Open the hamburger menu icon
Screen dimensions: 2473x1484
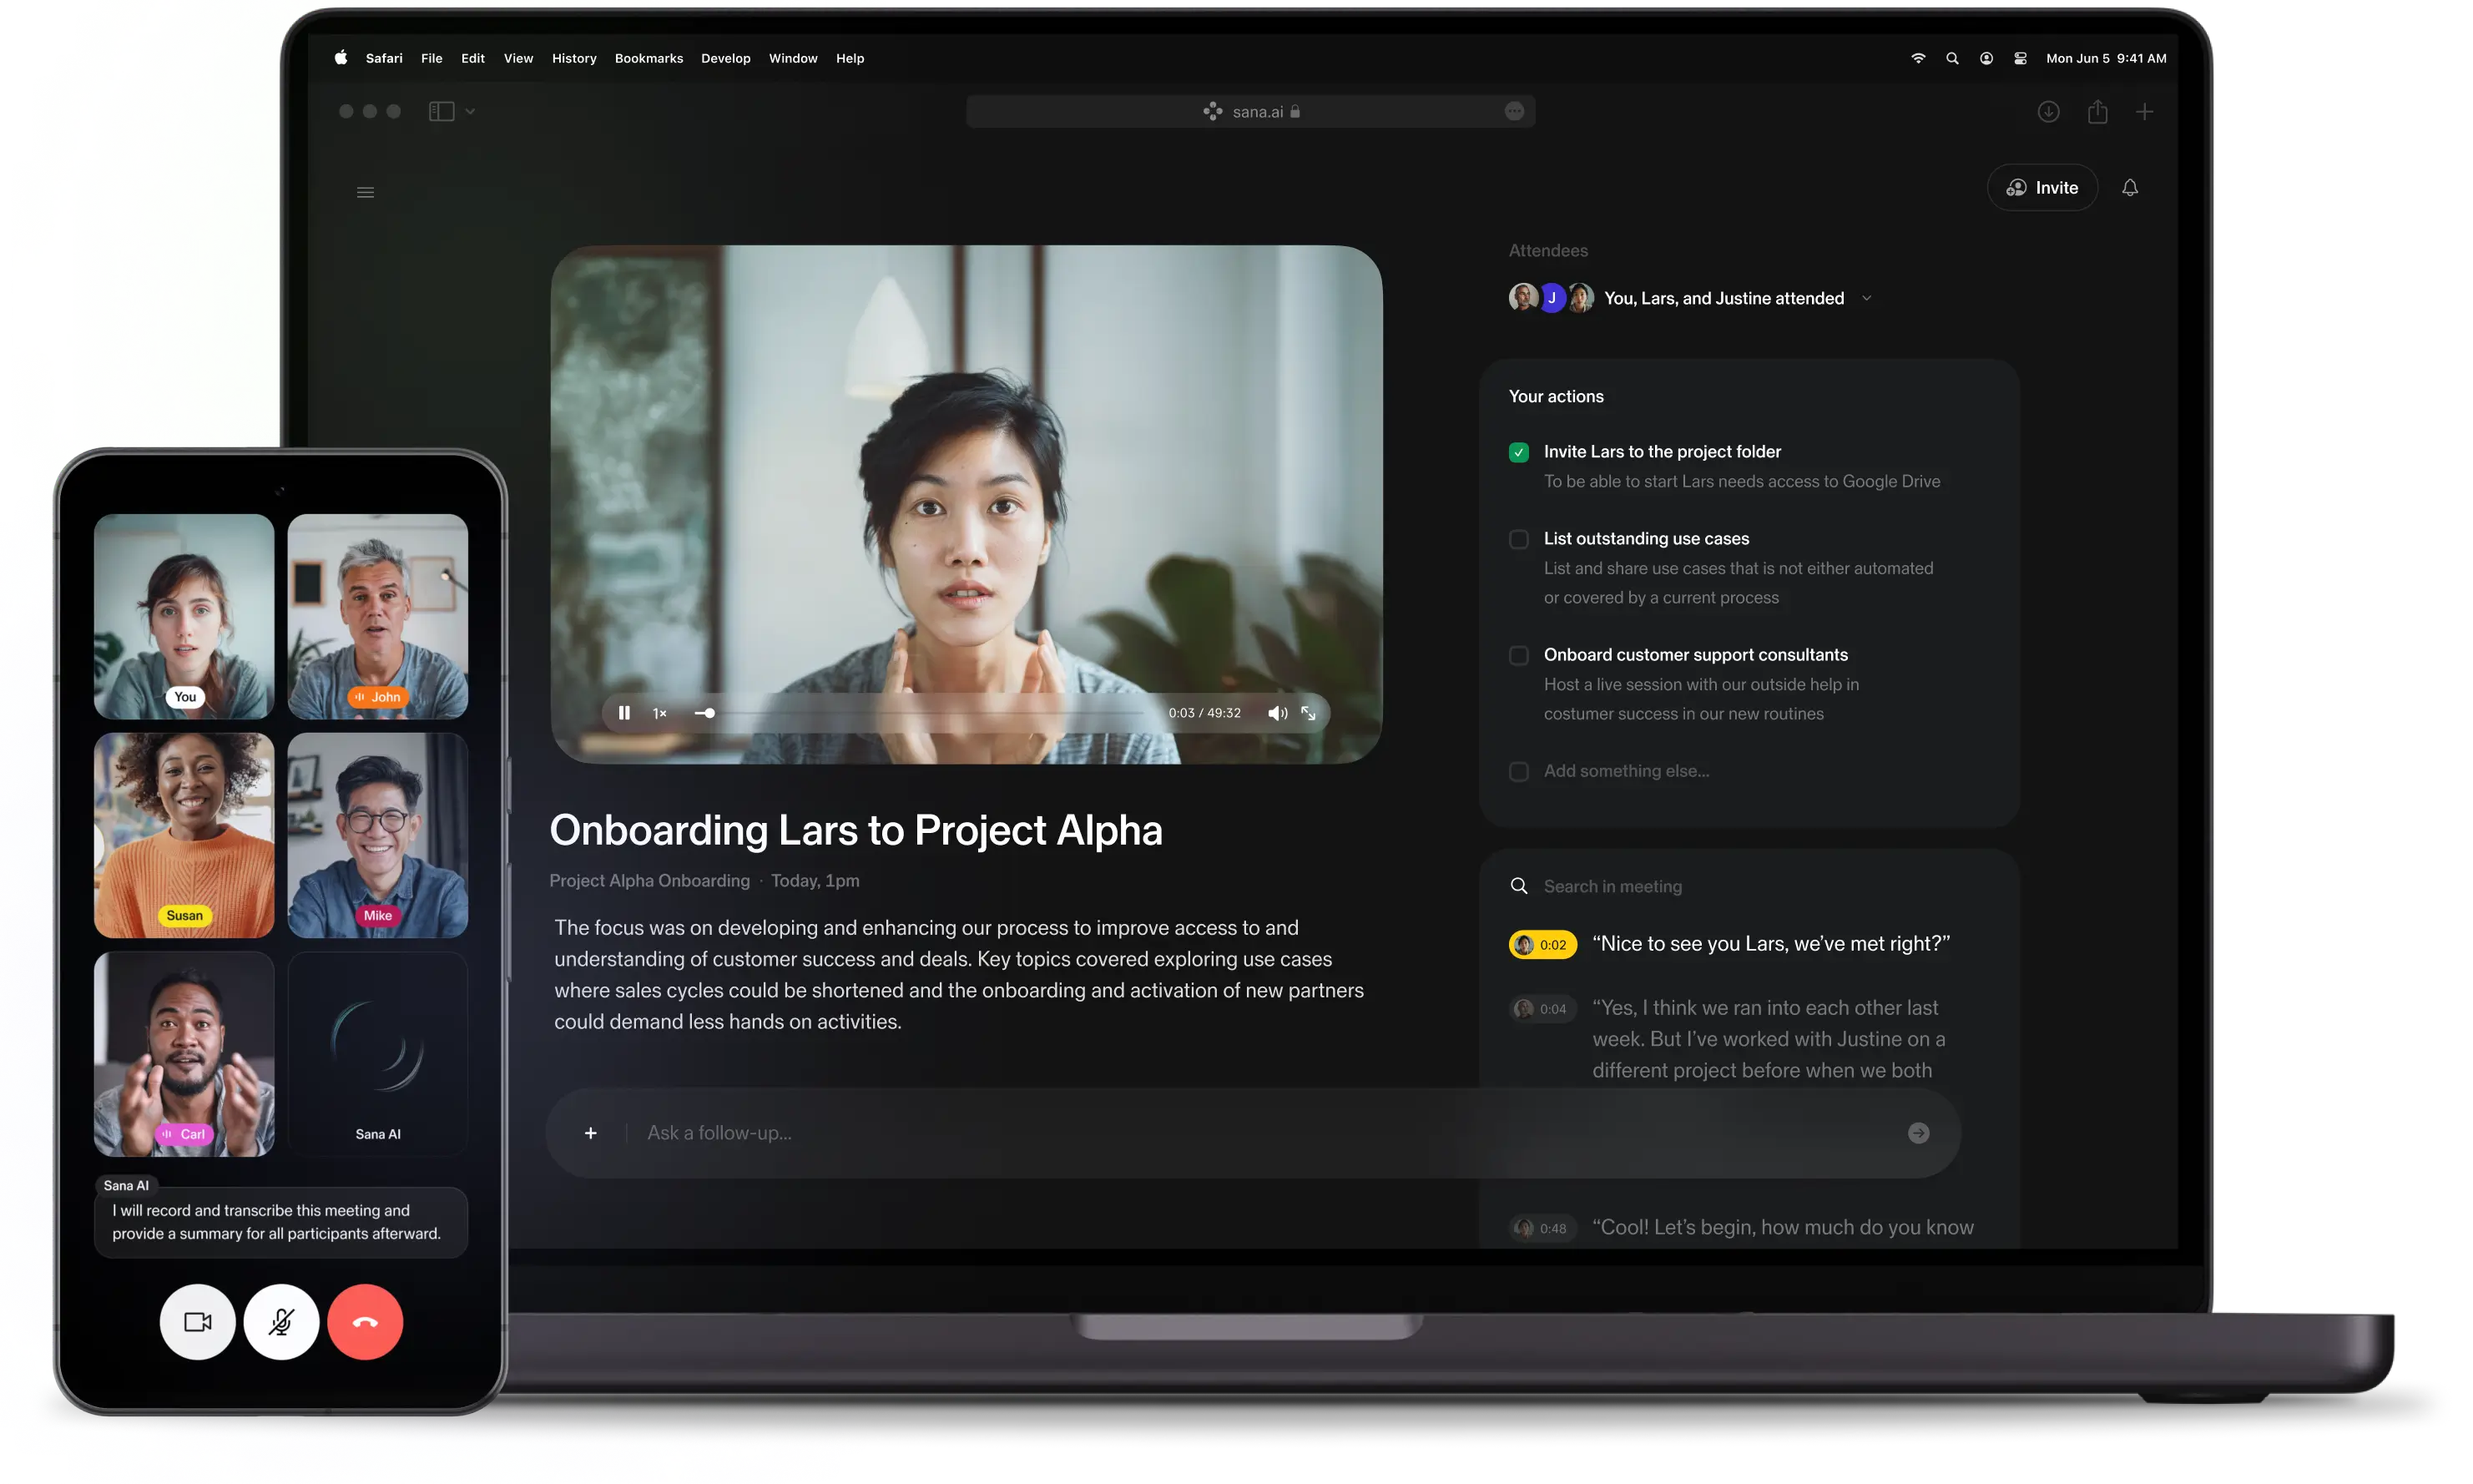(x=366, y=192)
